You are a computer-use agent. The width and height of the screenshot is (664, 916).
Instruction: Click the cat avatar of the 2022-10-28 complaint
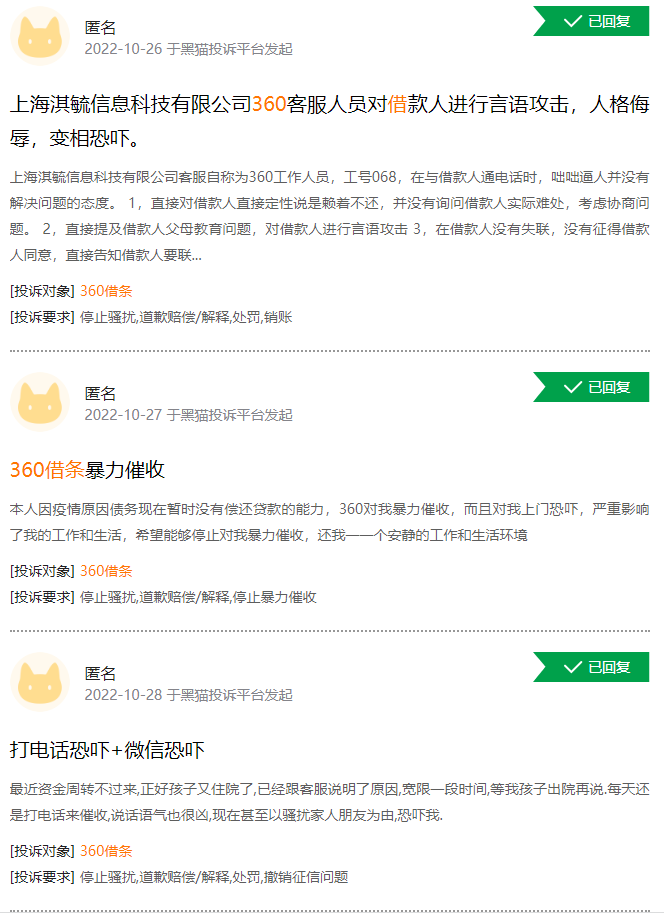click(x=39, y=682)
